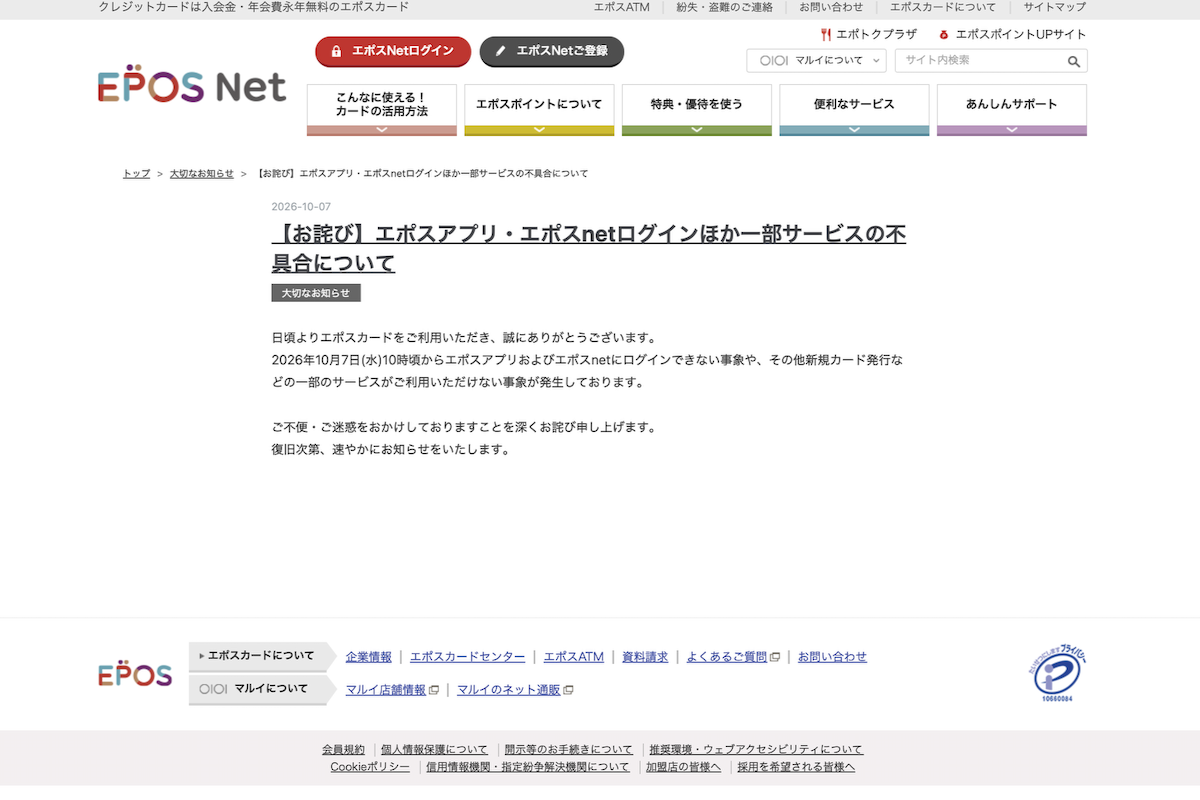Click the OIOI logo in footer マルイについて tab
Image resolution: width=1200 pixels, height=800 pixels.
214,689
